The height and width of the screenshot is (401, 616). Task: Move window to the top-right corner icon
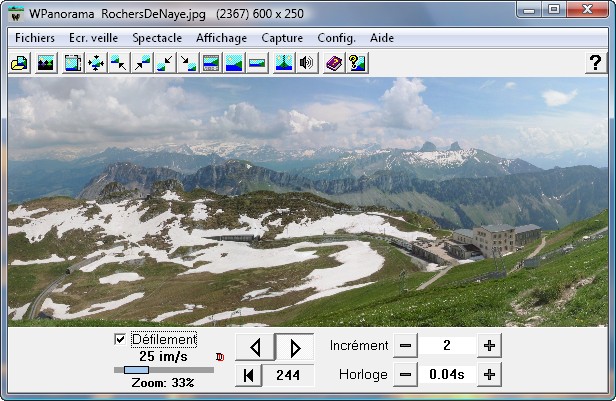[142, 63]
